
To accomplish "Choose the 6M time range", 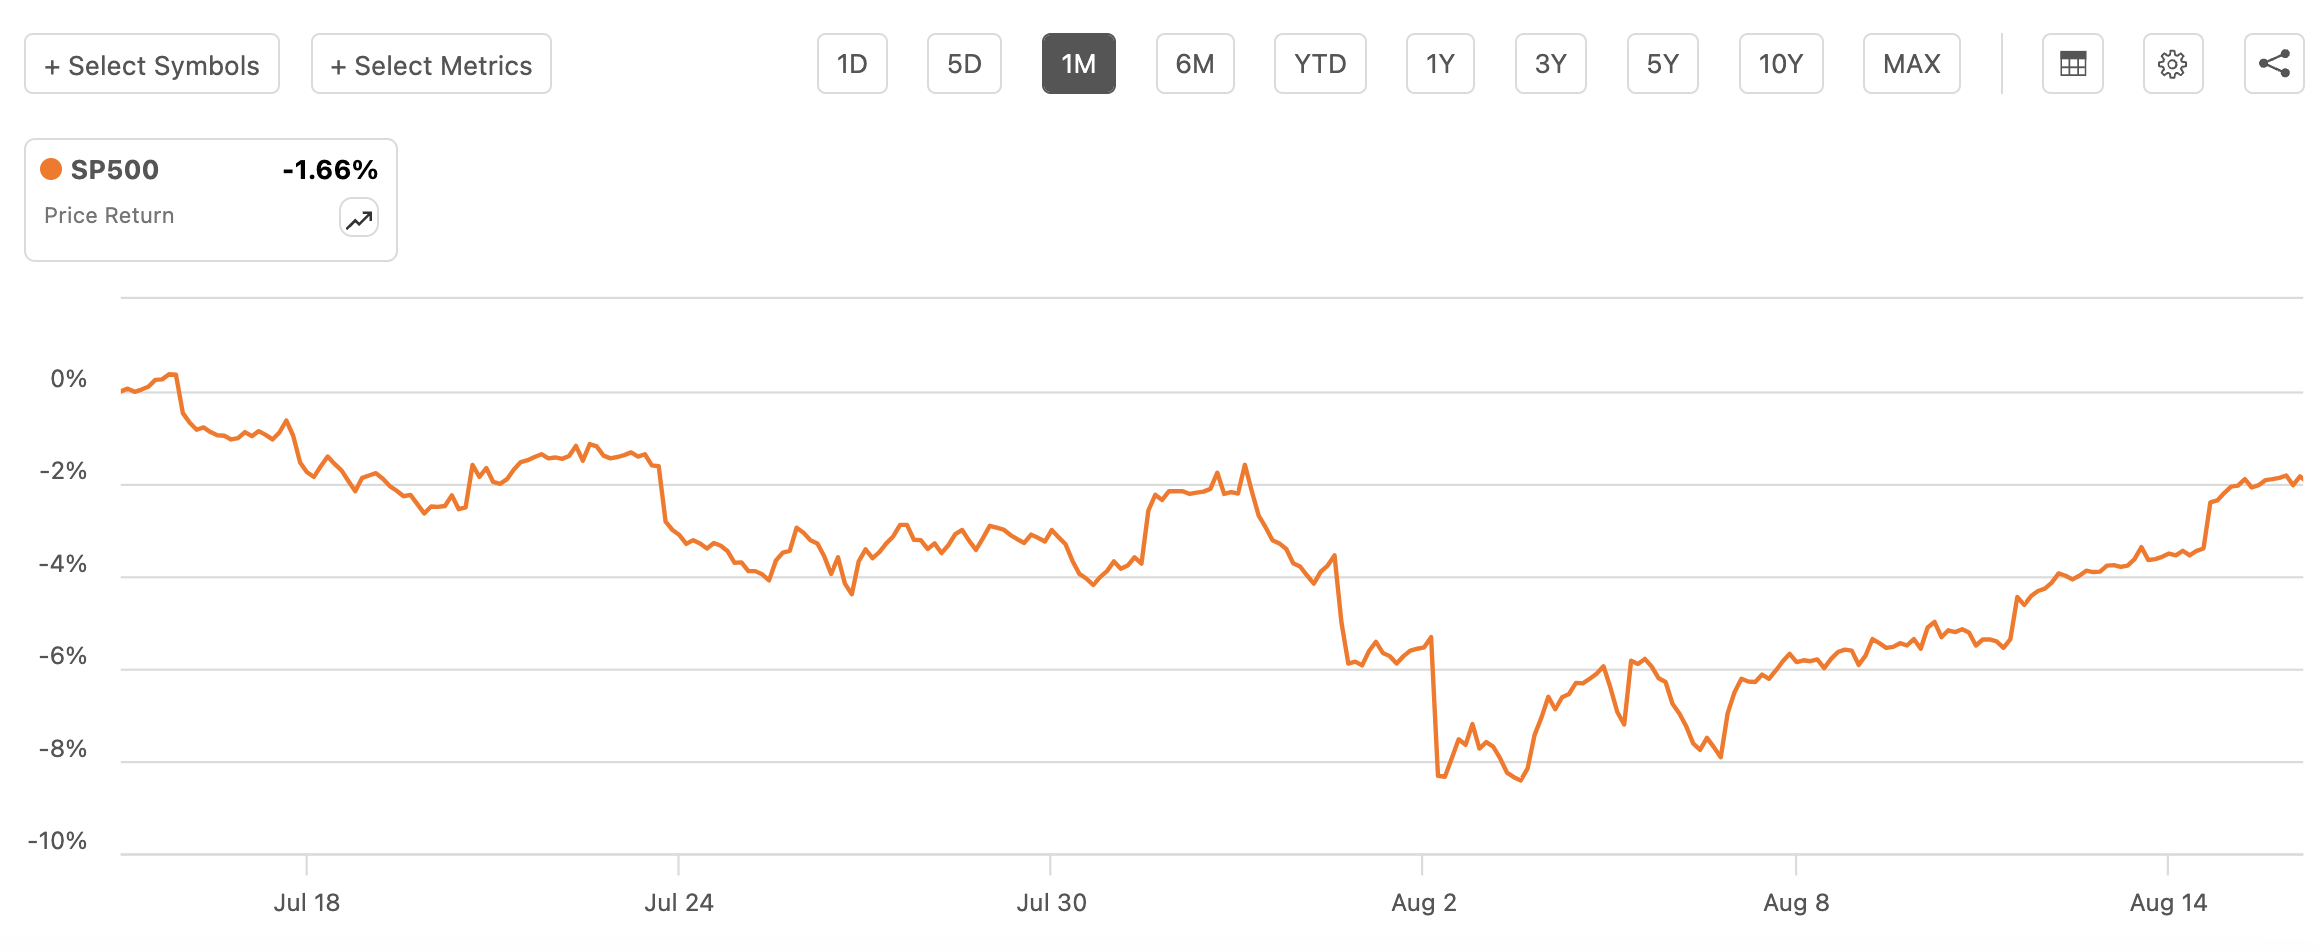I will coord(1195,64).
